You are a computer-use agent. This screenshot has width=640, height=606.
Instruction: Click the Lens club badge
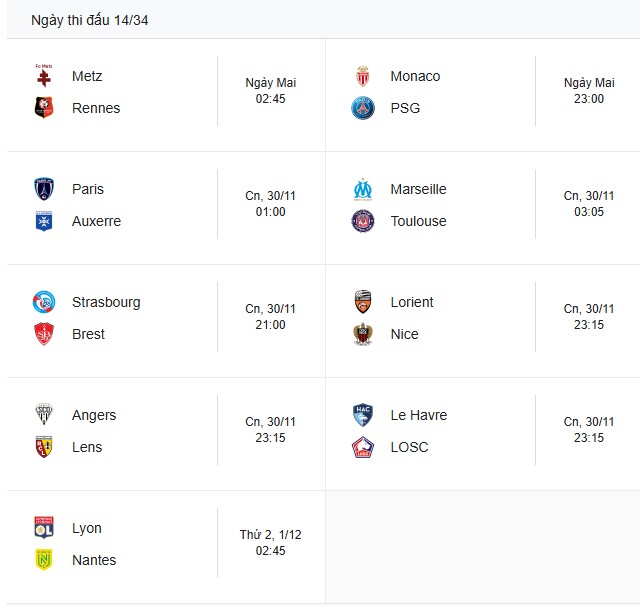(43, 447)
